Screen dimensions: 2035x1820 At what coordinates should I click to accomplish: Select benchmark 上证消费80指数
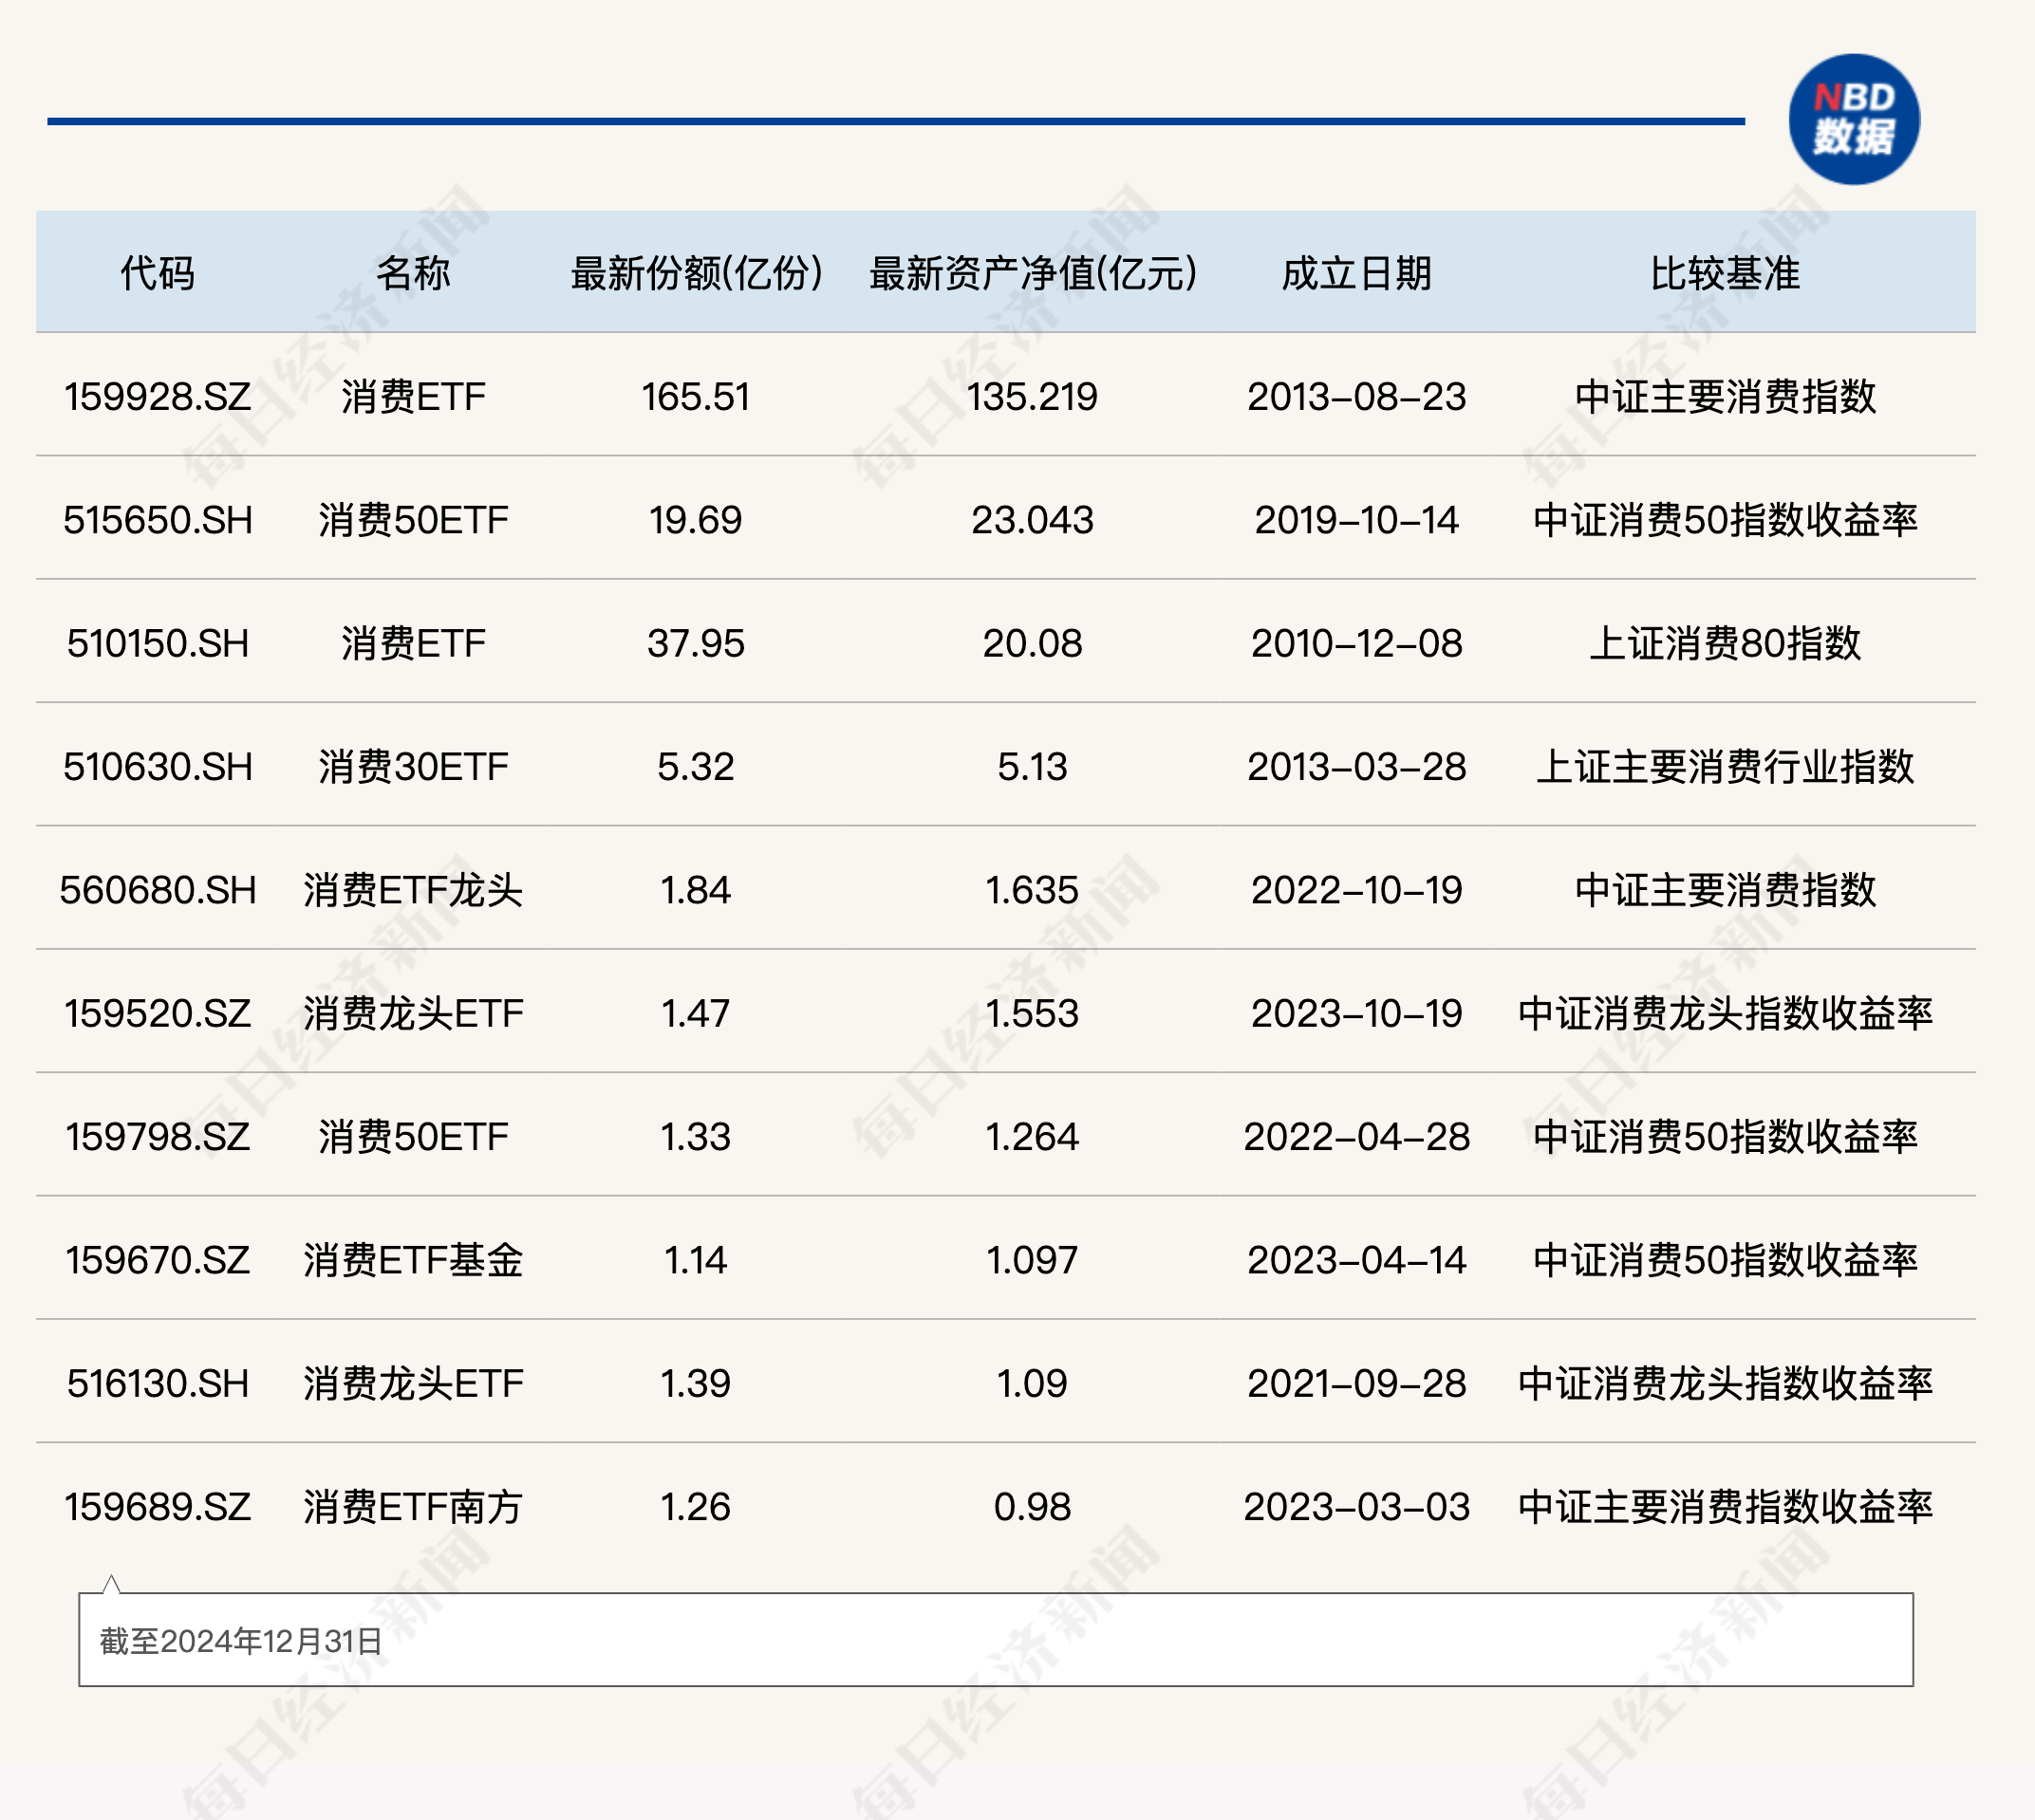click(x=1725, y=643)
